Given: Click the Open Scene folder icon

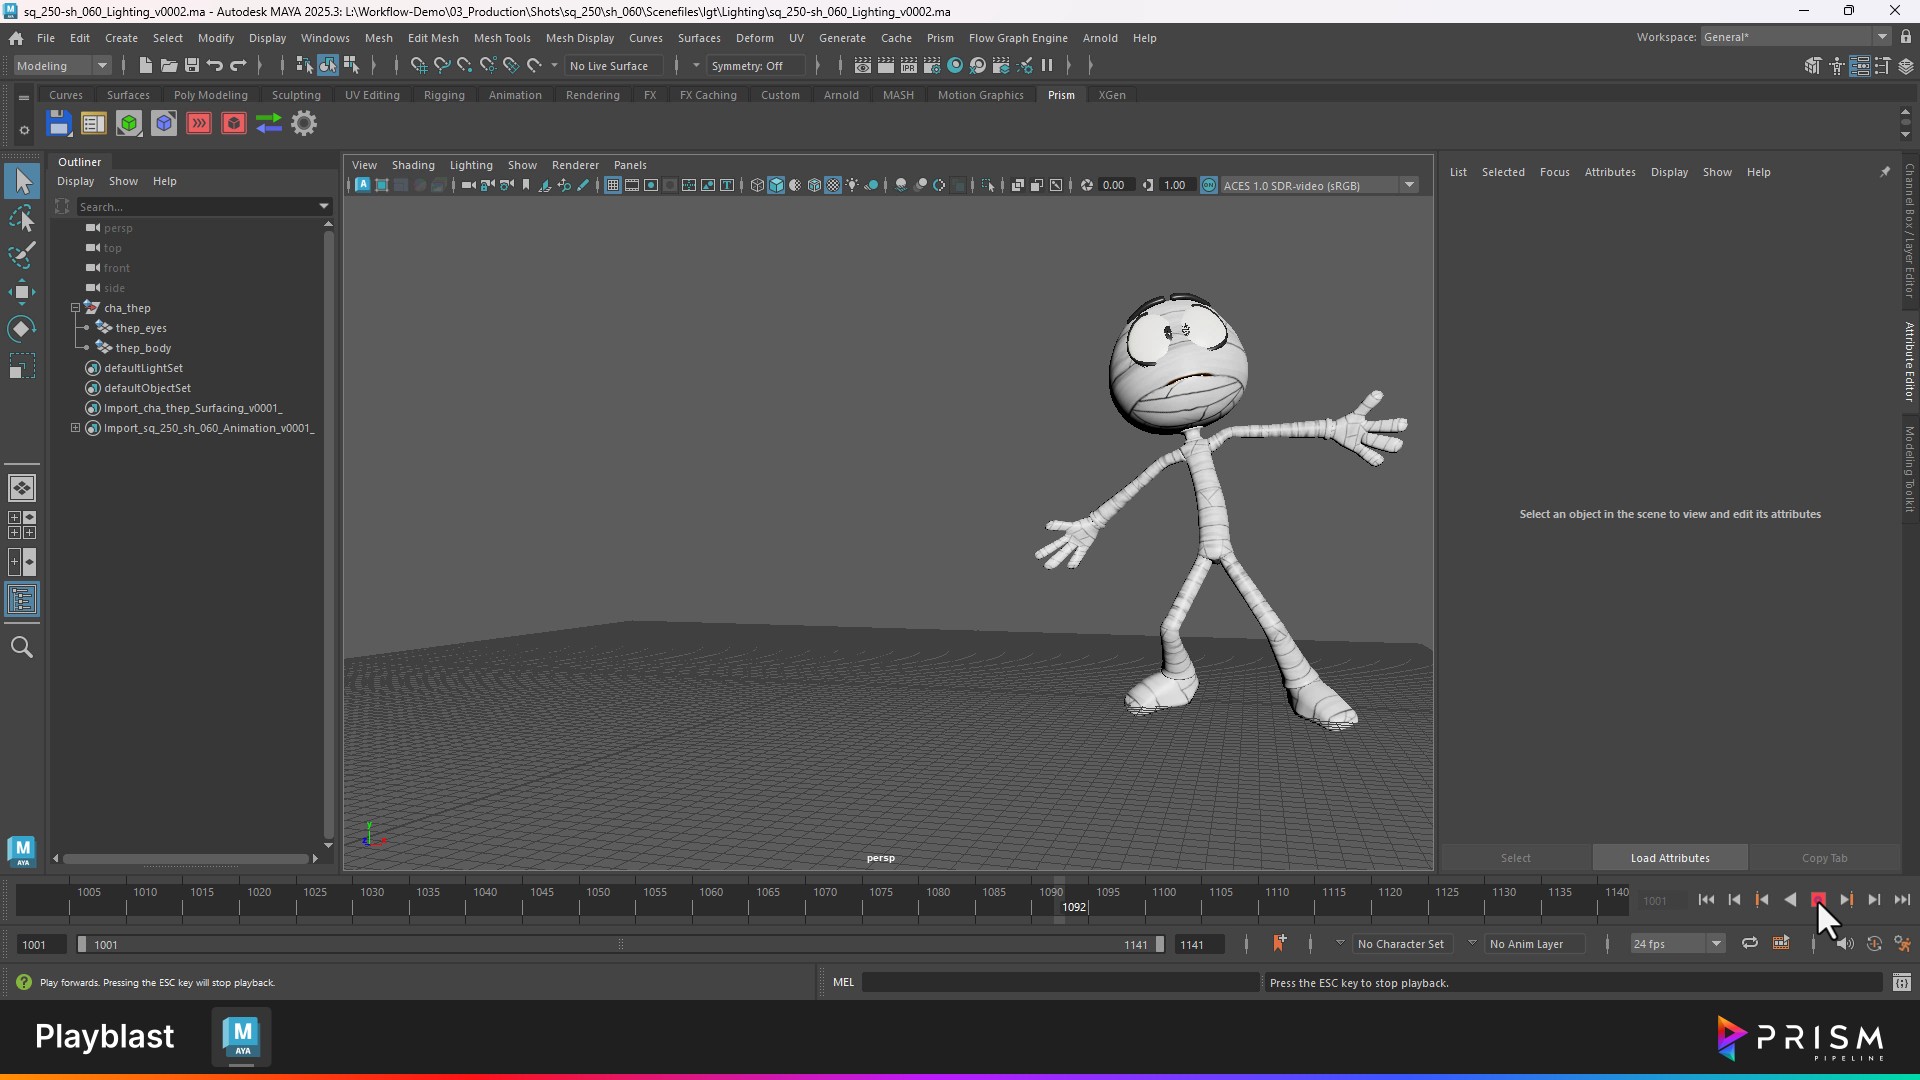Looking at the screenshot, I should coord(169,66).
